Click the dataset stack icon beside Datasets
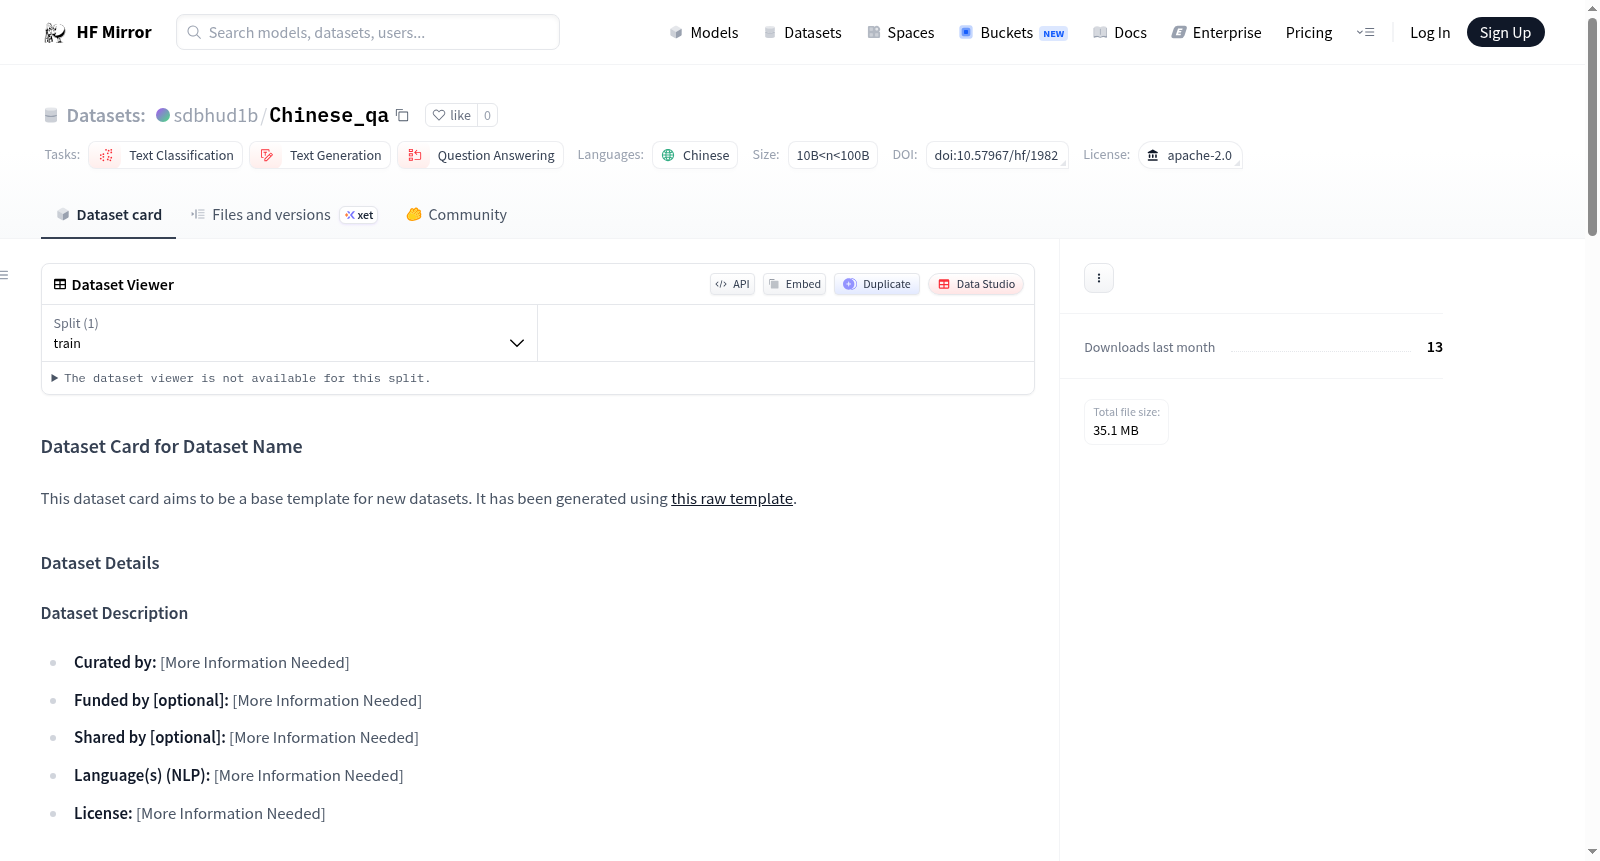Screen dimensions: 1600x861 point(51,116)
